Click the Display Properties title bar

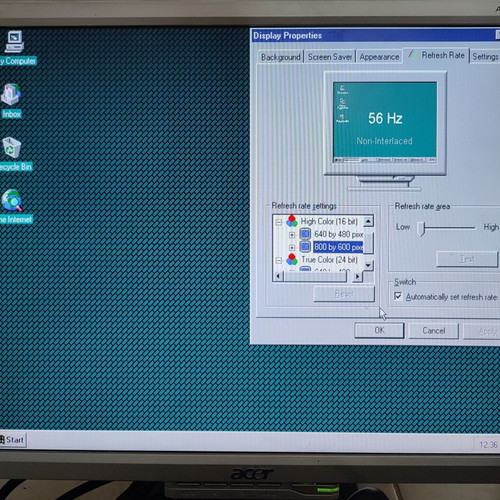pyautogui.click(x=375, y=35)
